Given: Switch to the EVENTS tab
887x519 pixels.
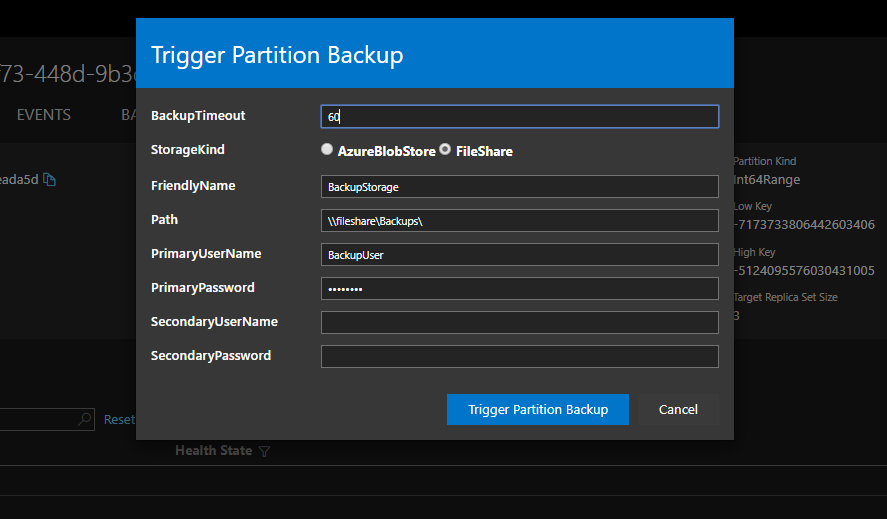Looking at the screenshot, I should pyautogui.click(x=44, y=115).
